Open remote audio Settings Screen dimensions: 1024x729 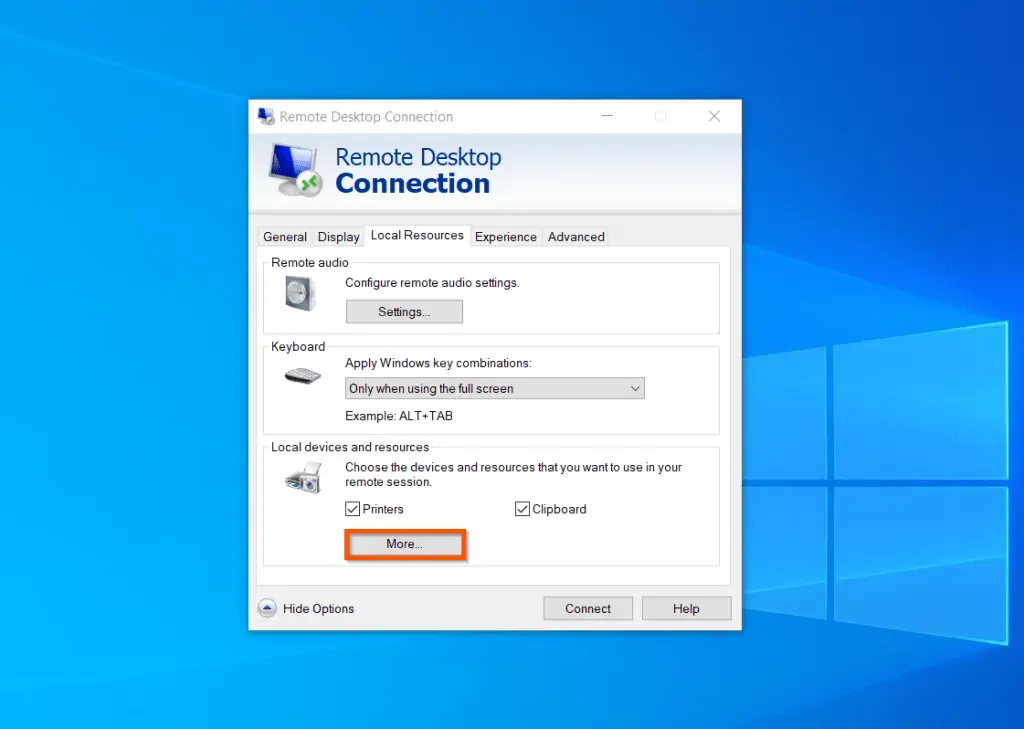[x=404, y=311]
